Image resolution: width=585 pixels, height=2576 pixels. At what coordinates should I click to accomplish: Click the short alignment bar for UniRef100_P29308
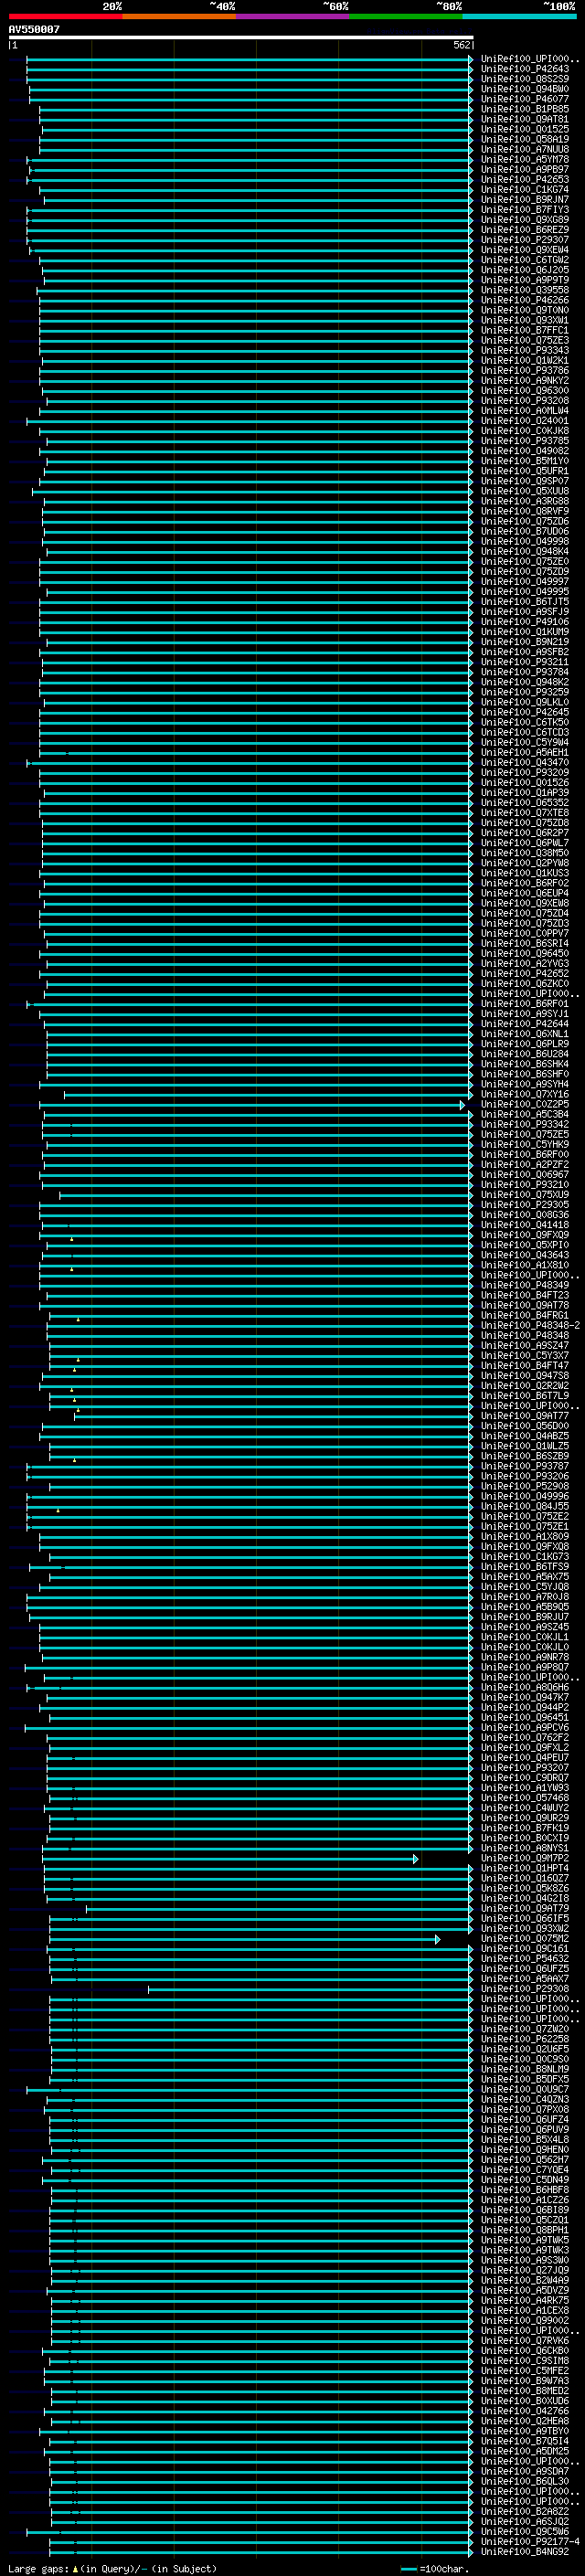pyautogui.click(x=310, y=1989)
